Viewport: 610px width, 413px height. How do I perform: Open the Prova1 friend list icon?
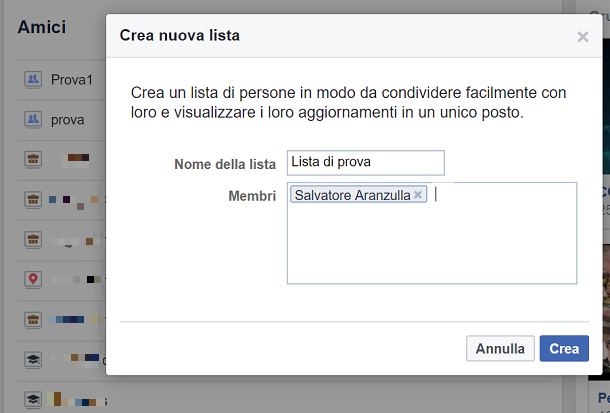tap(33, 79)
